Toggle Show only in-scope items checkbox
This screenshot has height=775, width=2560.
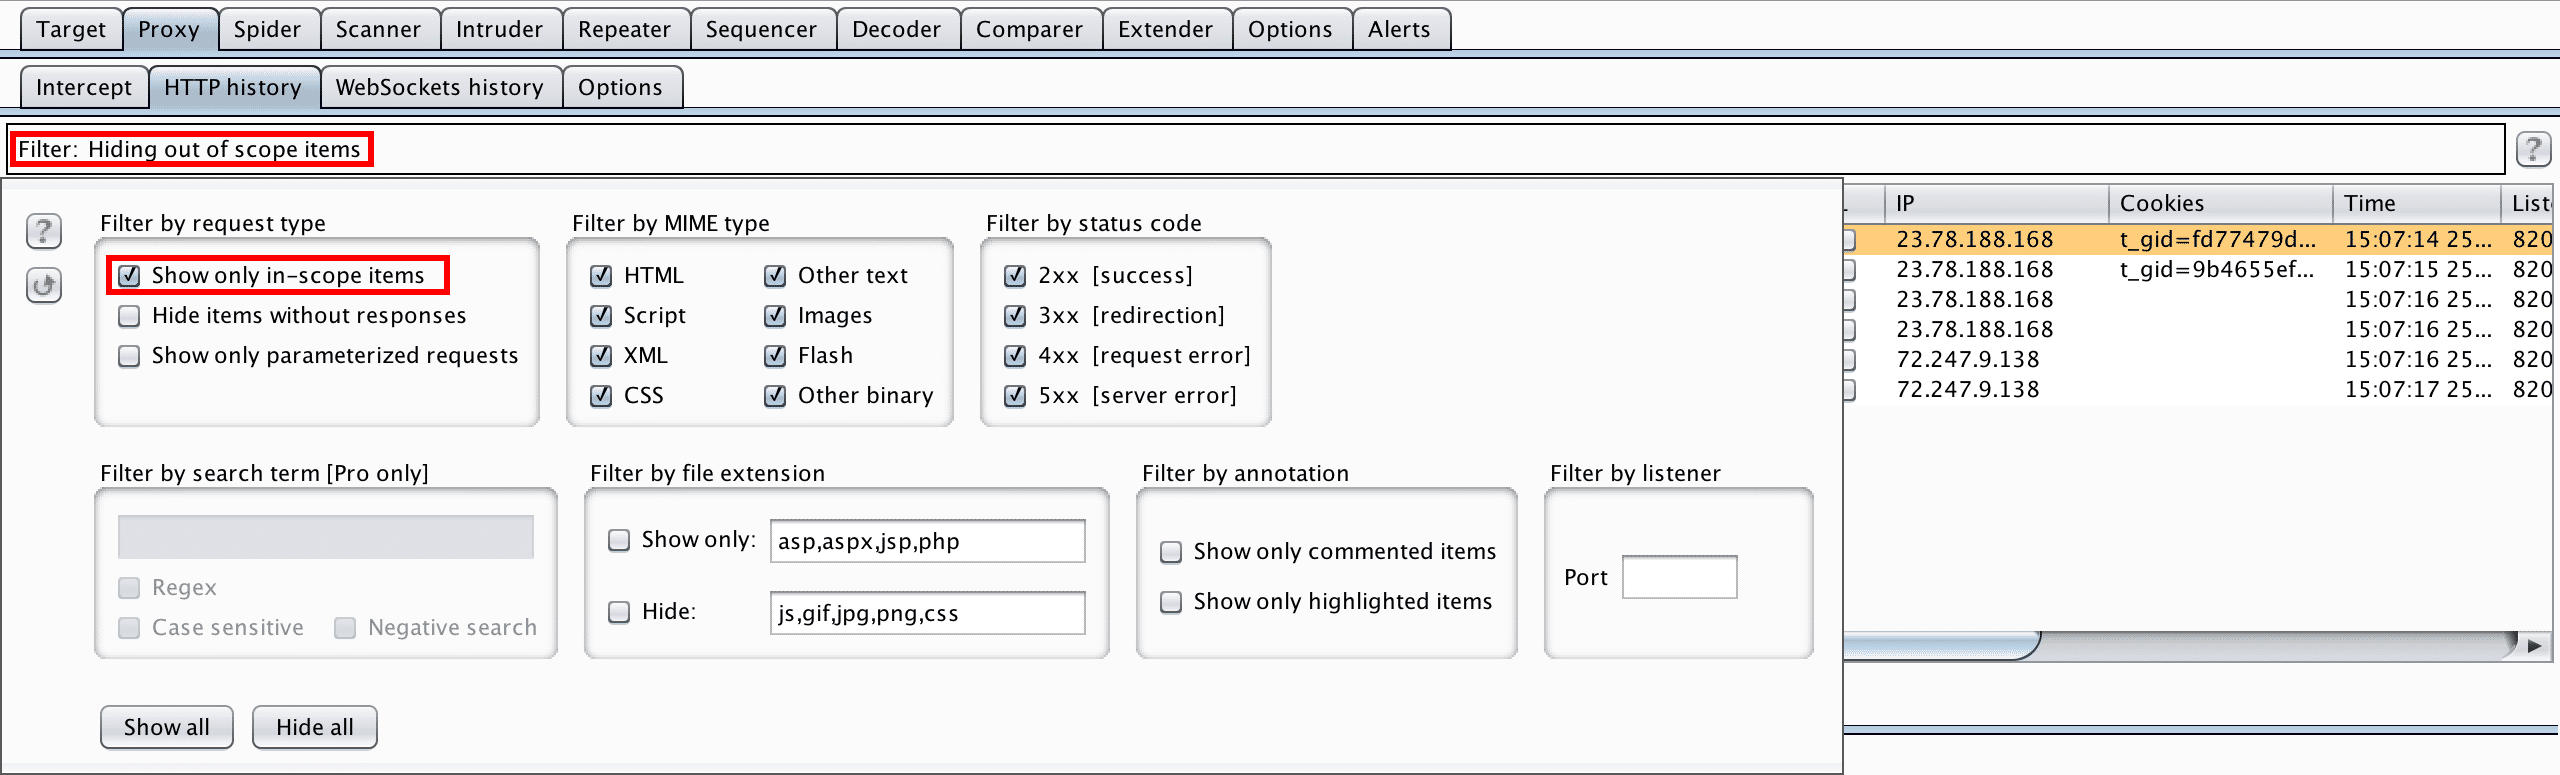(129, 275)
